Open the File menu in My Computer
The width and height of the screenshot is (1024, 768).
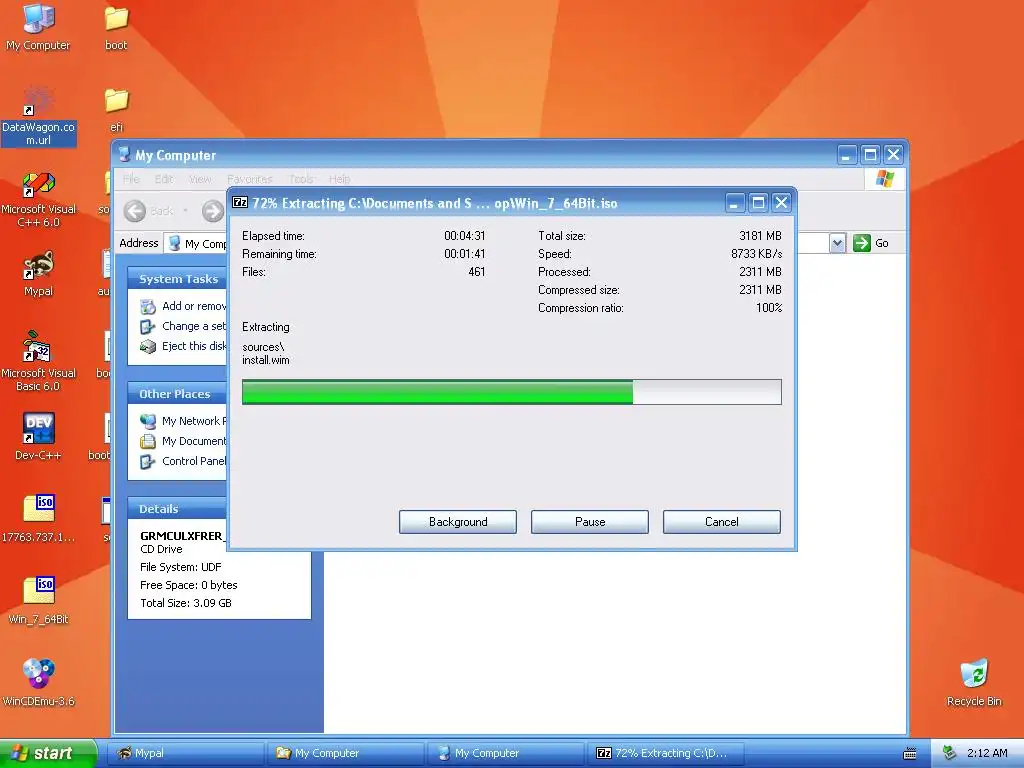point(131,179)
